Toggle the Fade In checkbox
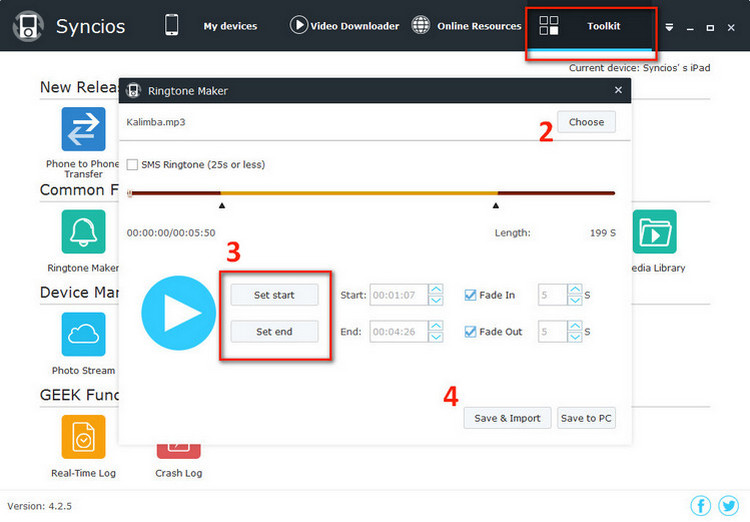 pos(470,295)
